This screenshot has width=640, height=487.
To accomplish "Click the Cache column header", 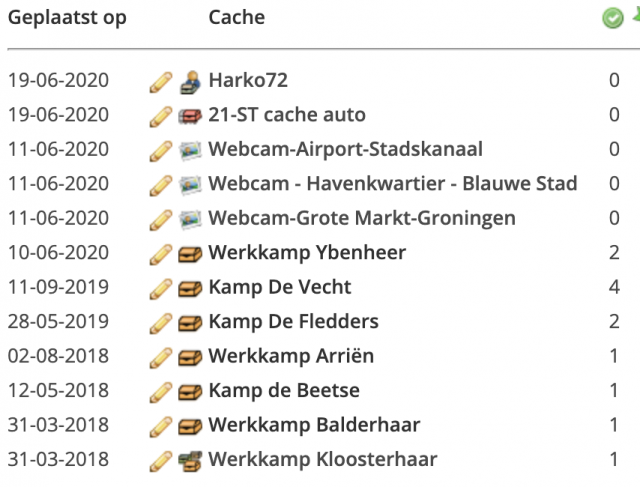I will 237,18.
